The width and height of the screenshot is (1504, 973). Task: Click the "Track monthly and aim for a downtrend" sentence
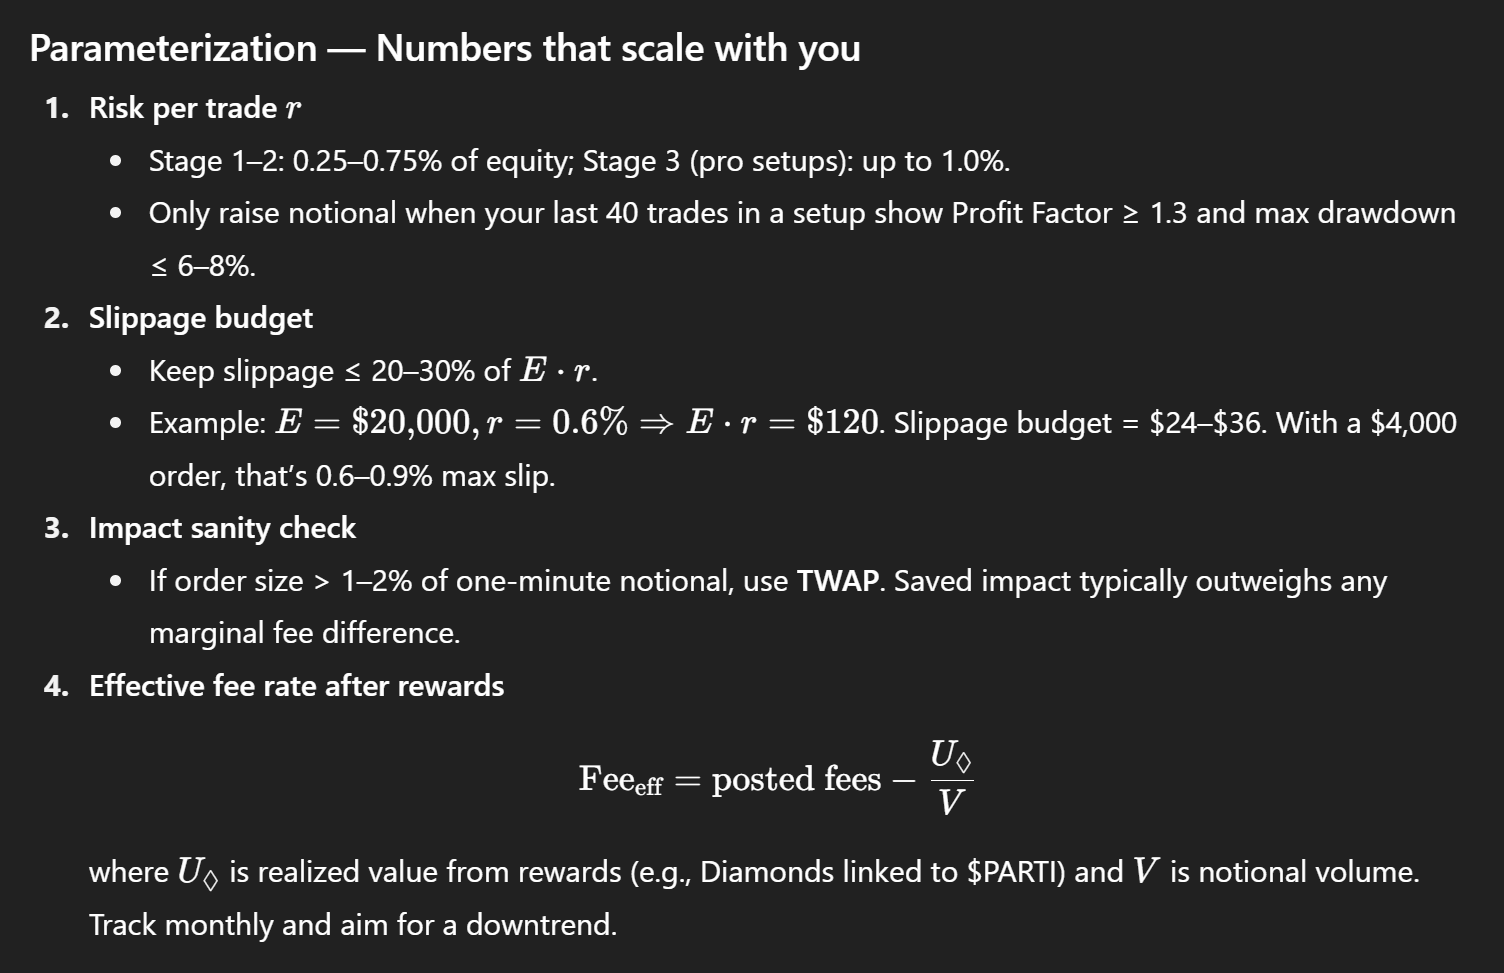point(352,925)
